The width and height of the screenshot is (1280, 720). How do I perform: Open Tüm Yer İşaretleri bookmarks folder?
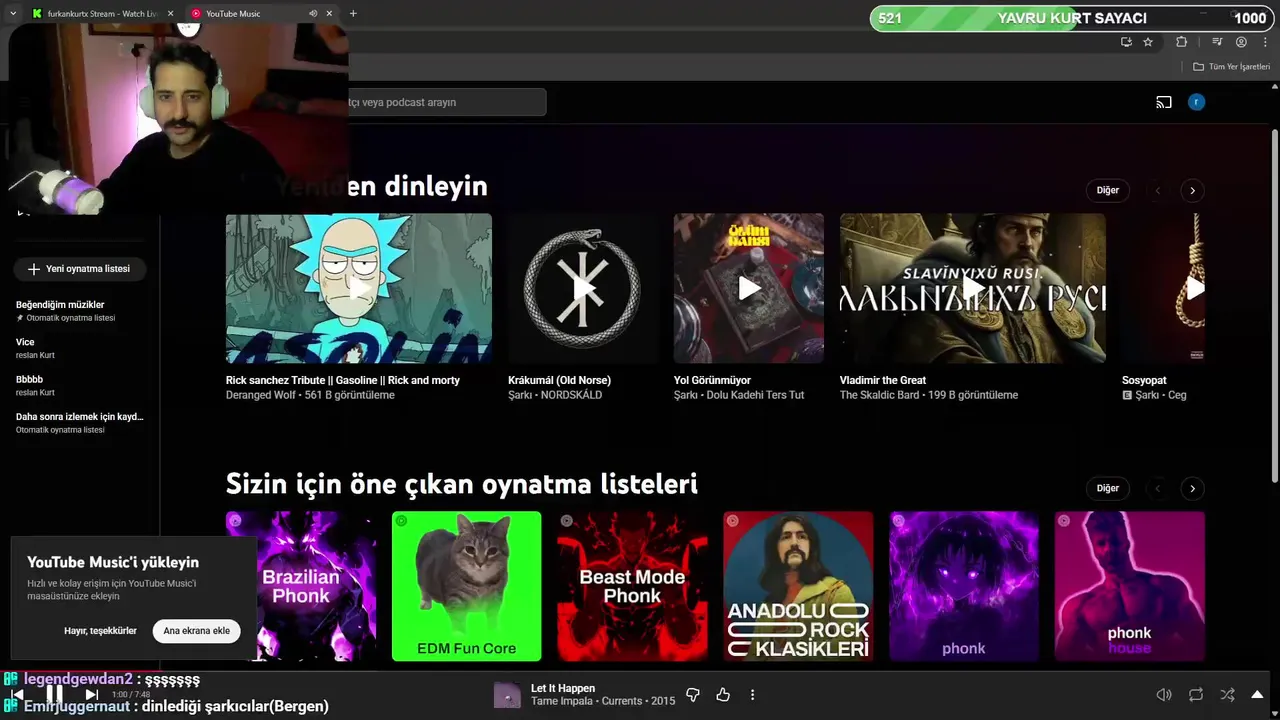(x=1232, y=67)
